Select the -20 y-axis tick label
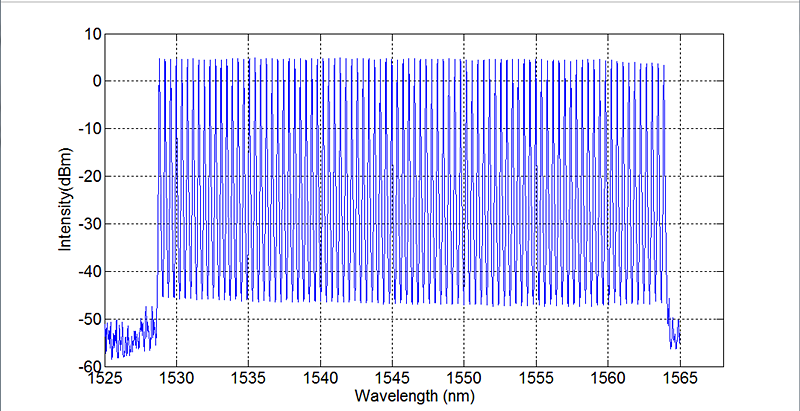 pos(89,177)
